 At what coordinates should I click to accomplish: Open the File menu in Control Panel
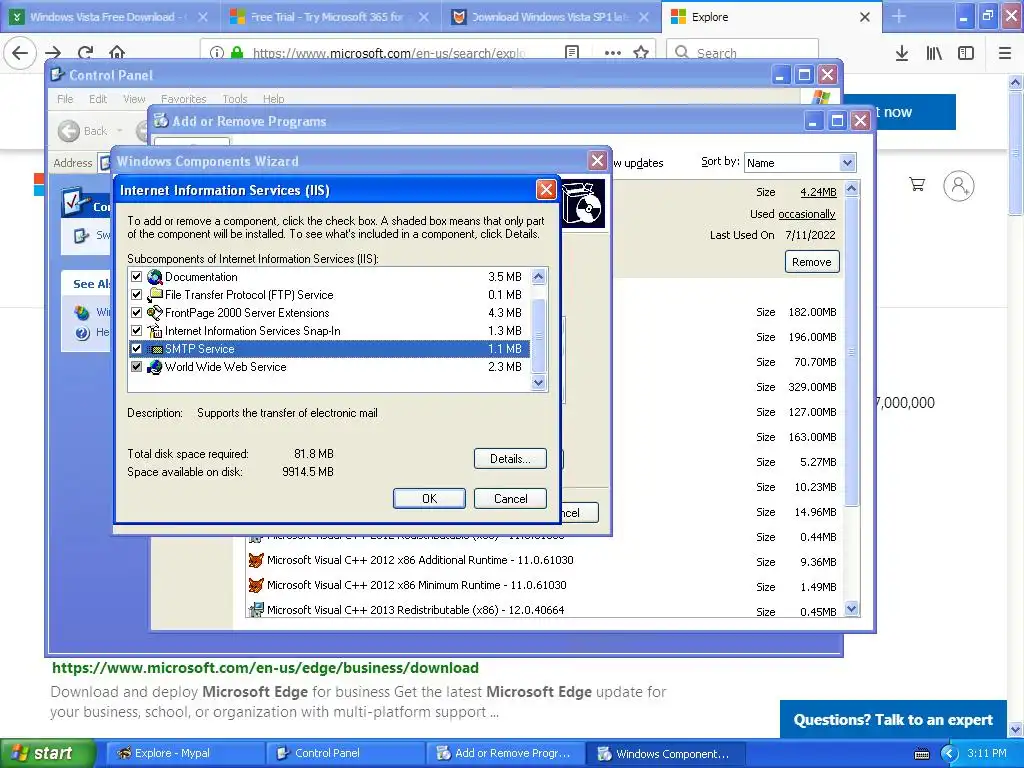pos(65,99)
